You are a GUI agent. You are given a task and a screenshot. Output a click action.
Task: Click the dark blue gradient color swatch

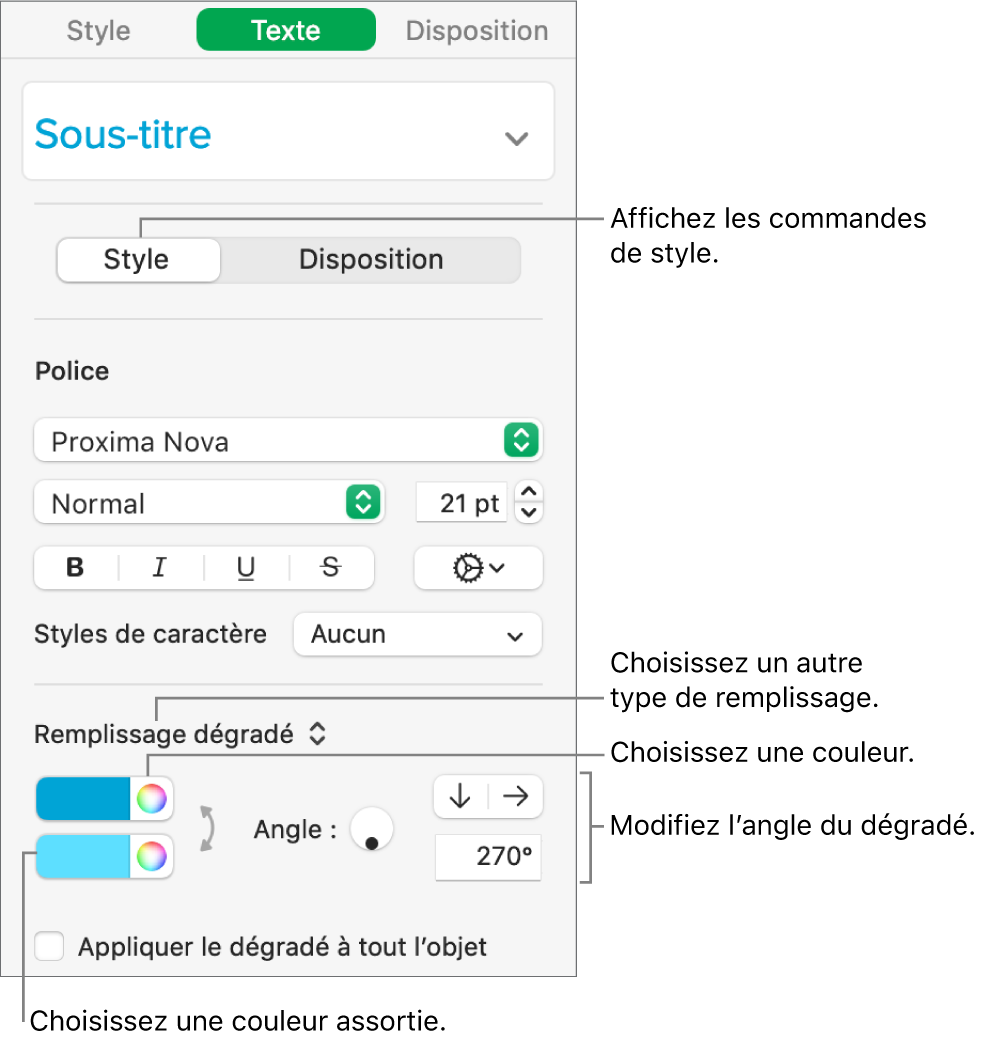click(x=84, y=798)
